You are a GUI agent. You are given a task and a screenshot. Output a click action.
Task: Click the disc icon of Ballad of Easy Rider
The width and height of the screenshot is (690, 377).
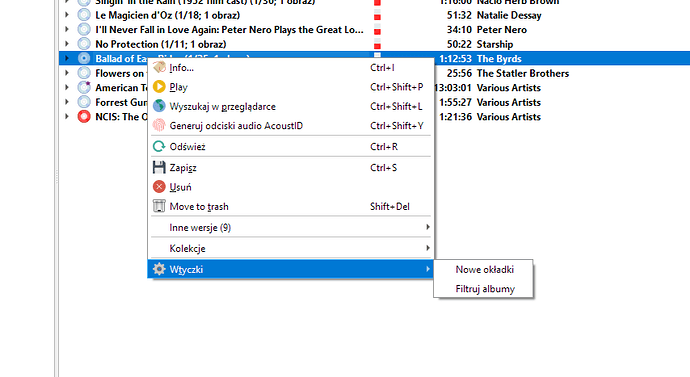(84, 59)
